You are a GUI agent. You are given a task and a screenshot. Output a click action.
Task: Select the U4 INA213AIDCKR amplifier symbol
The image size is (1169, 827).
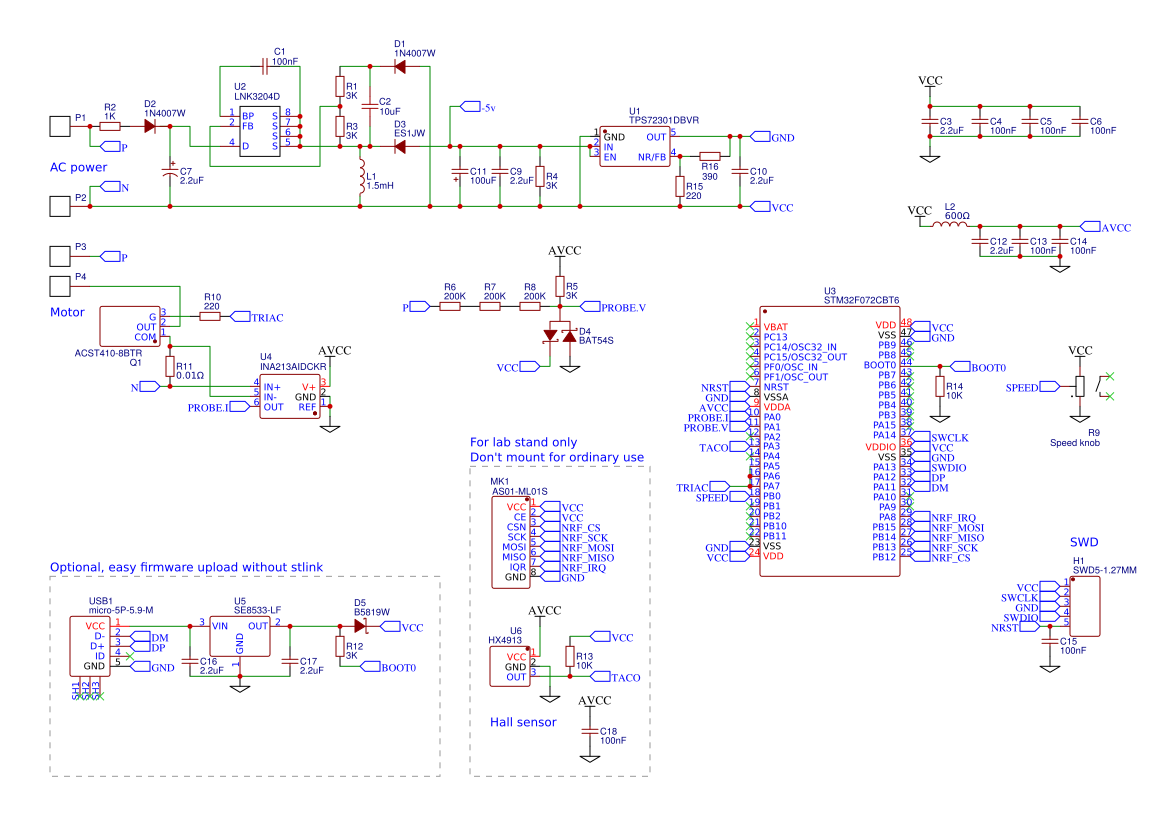click(x=289, y=397)
